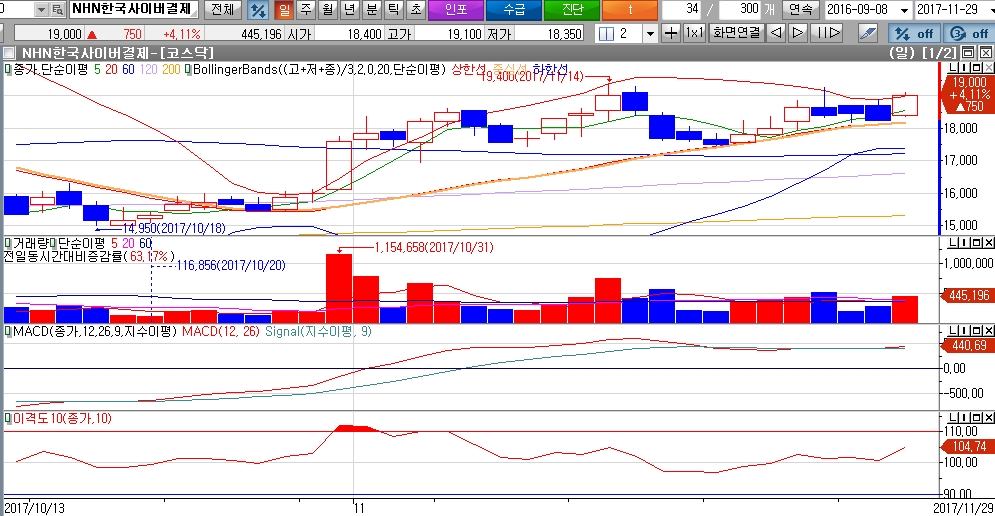Click the 화면연결 button
This screenshot has height=516, width=995.
pyautogui.click(x=735, y=33)
